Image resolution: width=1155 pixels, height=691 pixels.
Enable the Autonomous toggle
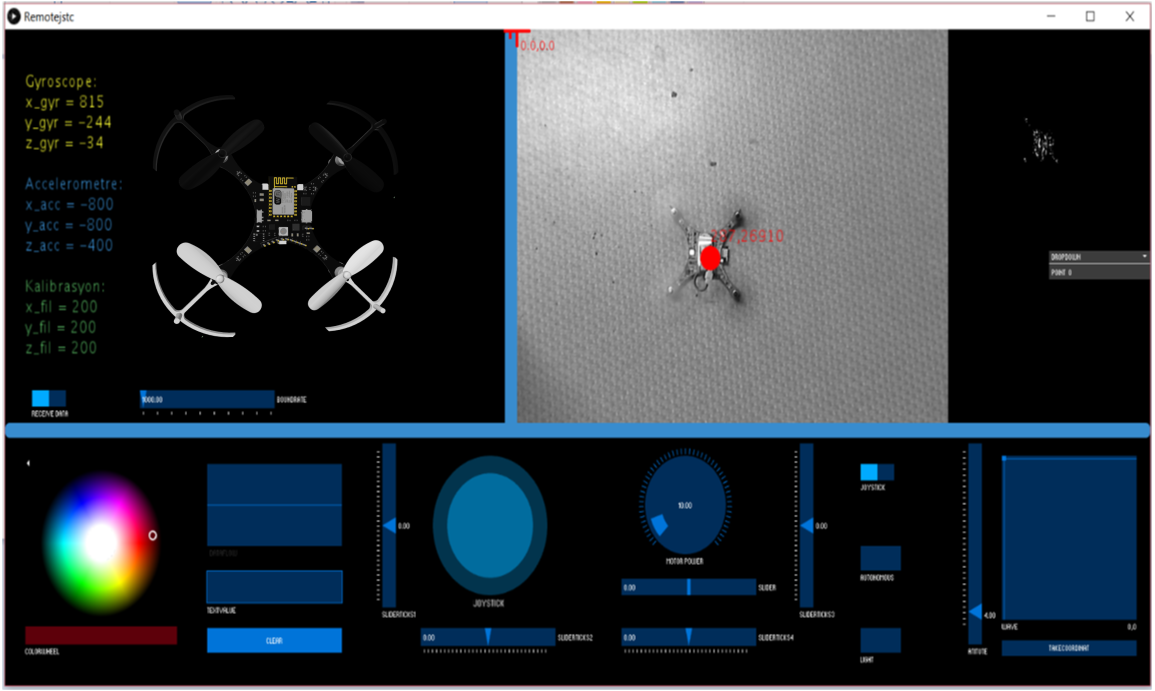coord(880,558)
